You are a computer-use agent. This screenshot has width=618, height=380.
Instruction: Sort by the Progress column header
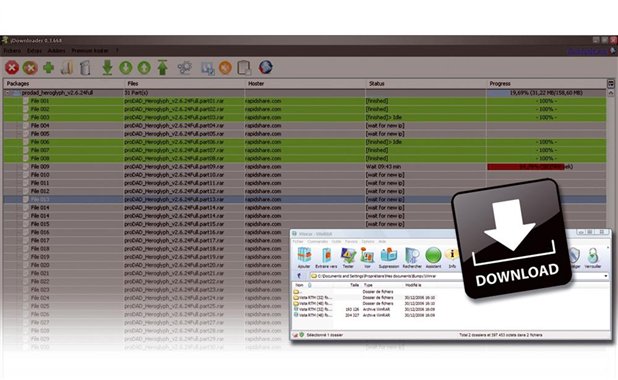click(x=547, y=84)
